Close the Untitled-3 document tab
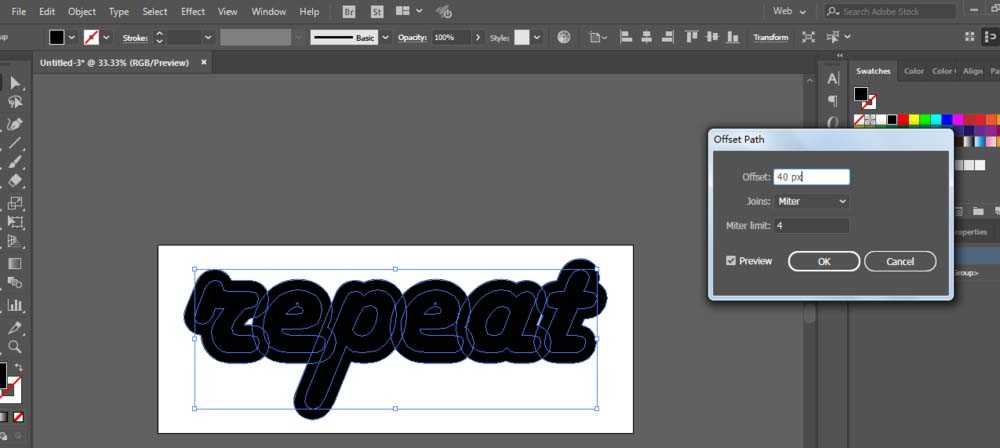The height and width of the screenshot is (448, 1000). (x=204, y=63)
